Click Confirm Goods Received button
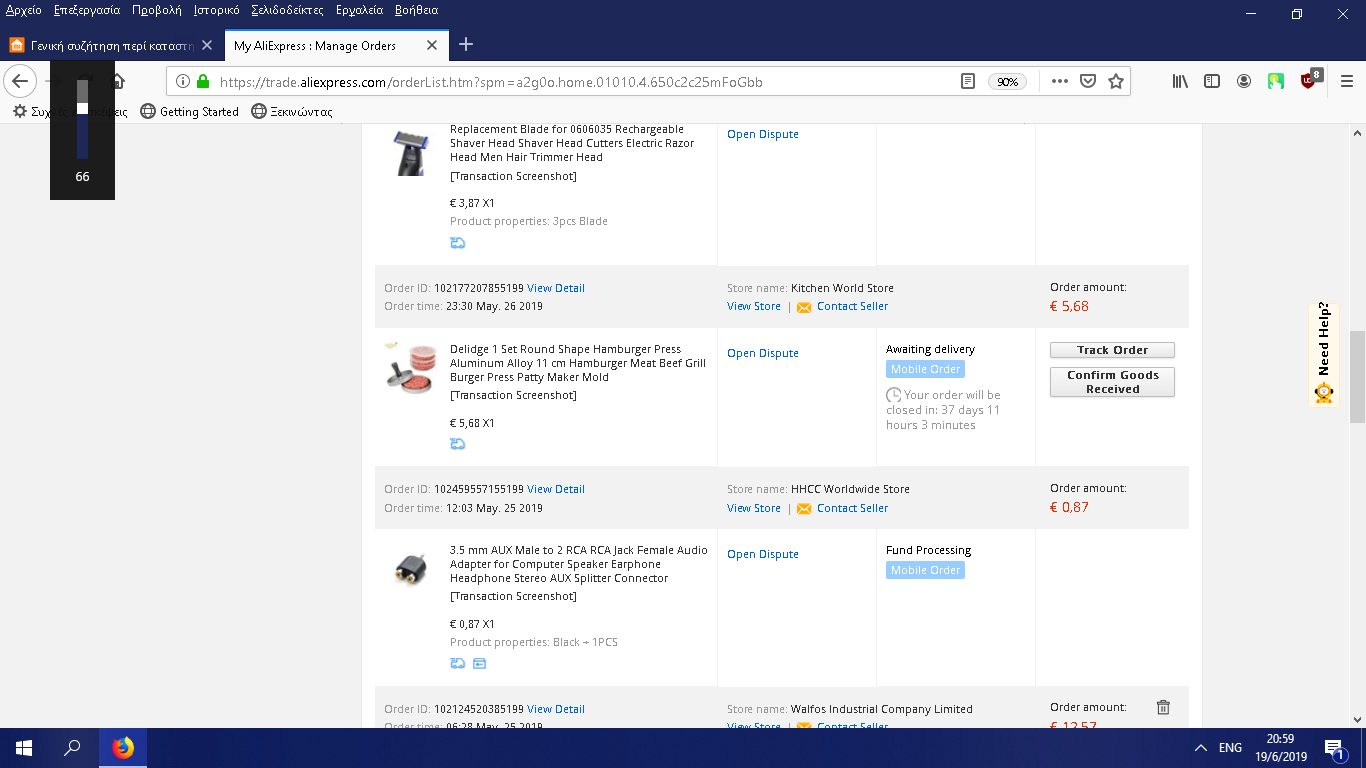 click(1112, 382)
